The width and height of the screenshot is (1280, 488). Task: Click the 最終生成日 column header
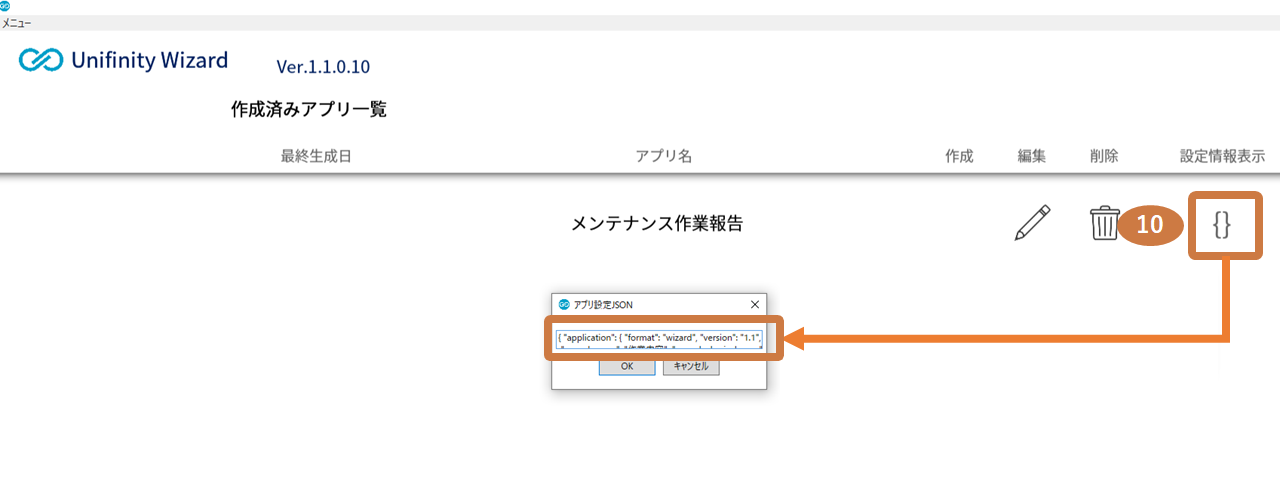click(316, 156)
